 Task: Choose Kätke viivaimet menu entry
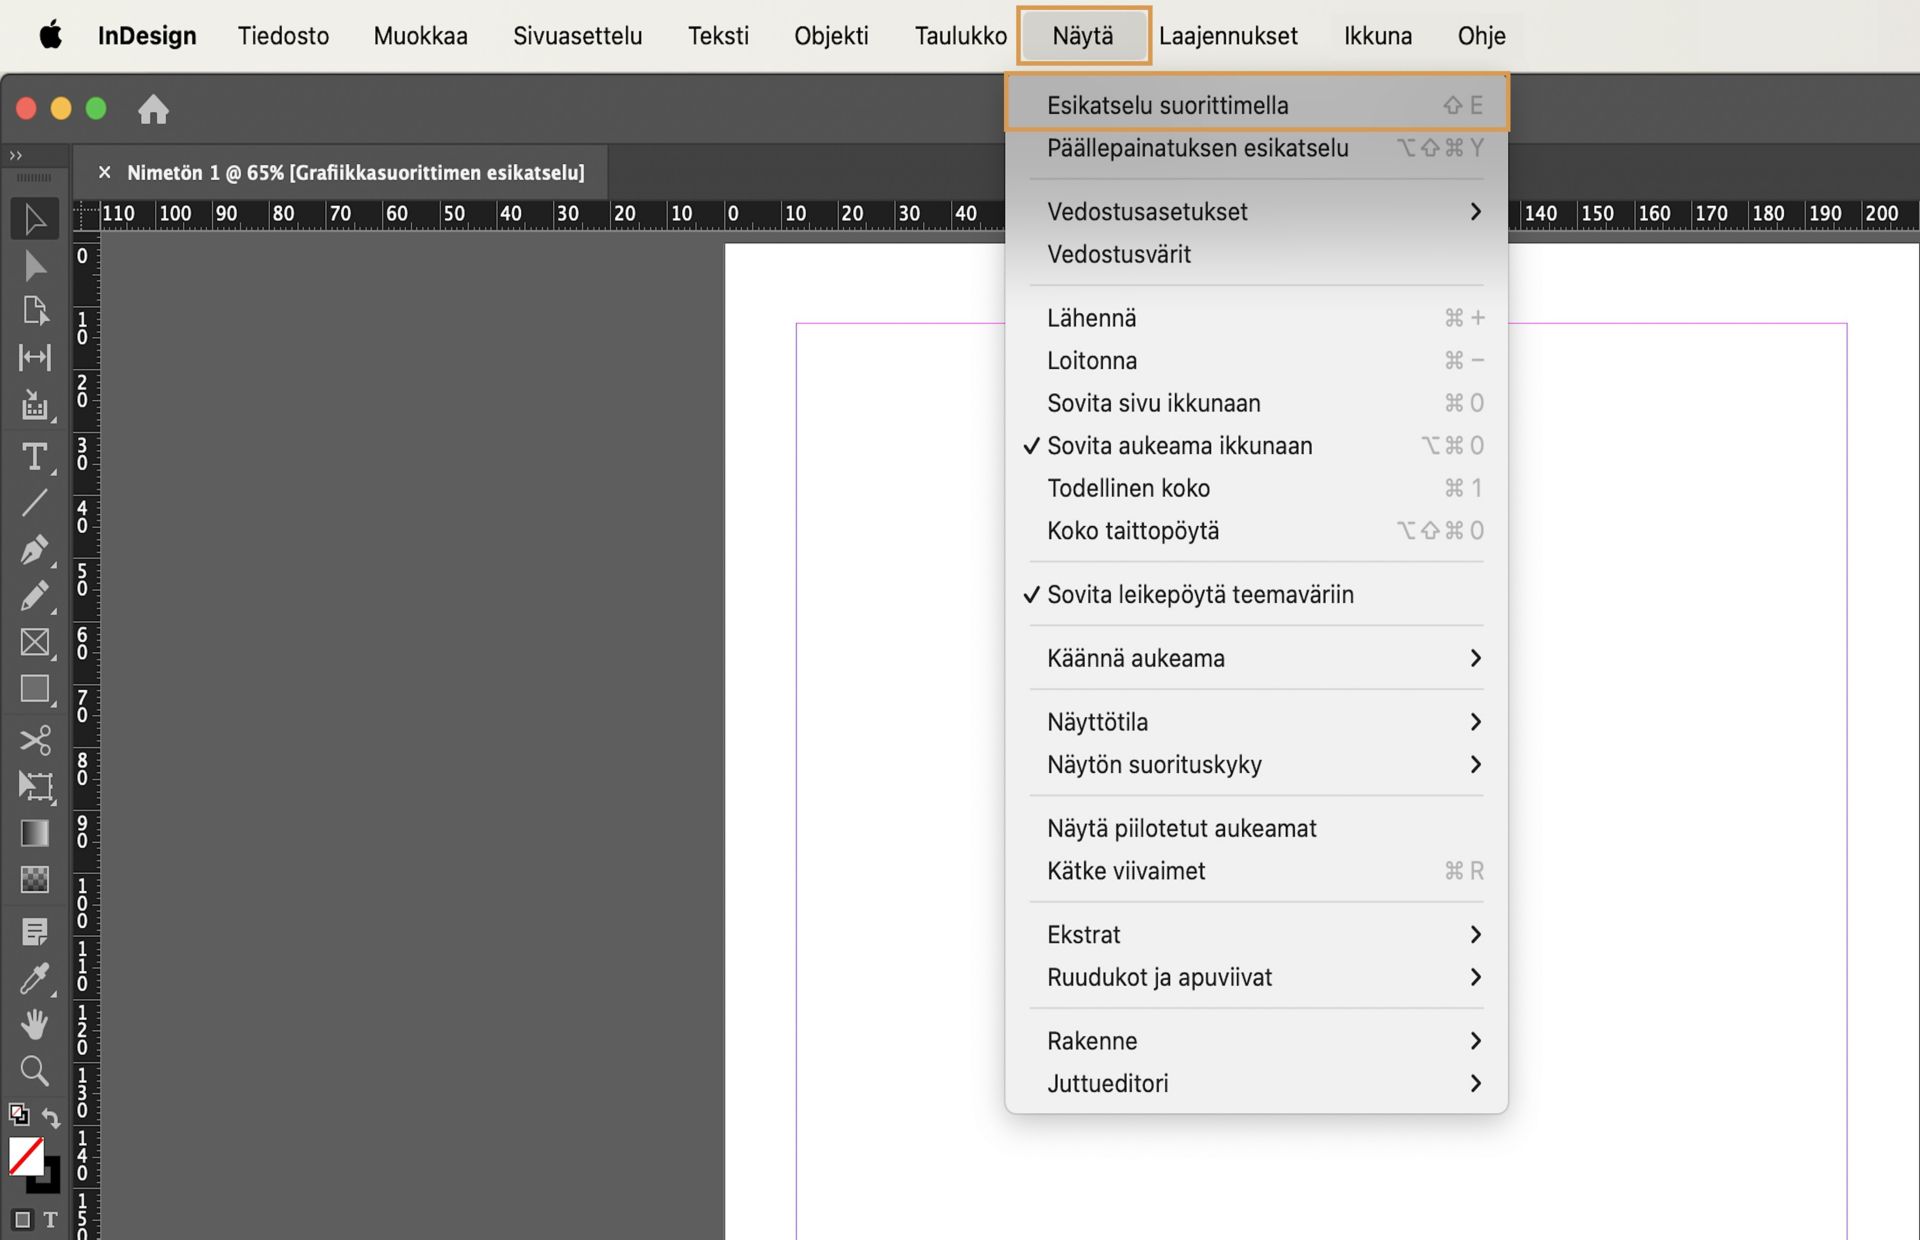coord(1126,871)
